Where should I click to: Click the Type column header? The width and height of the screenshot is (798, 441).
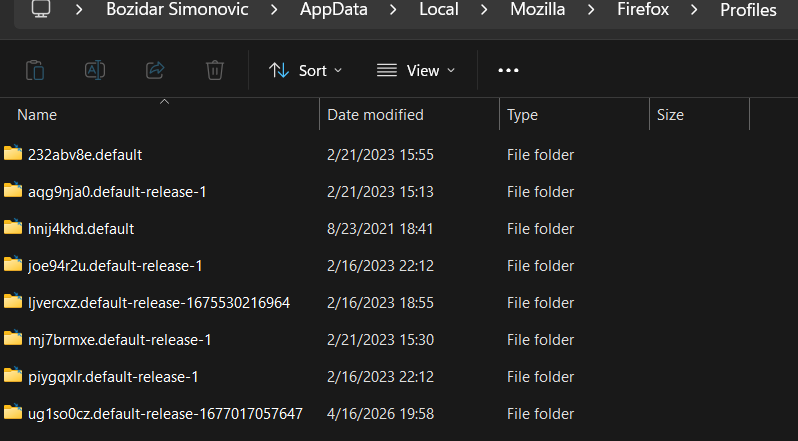(523, 115)
